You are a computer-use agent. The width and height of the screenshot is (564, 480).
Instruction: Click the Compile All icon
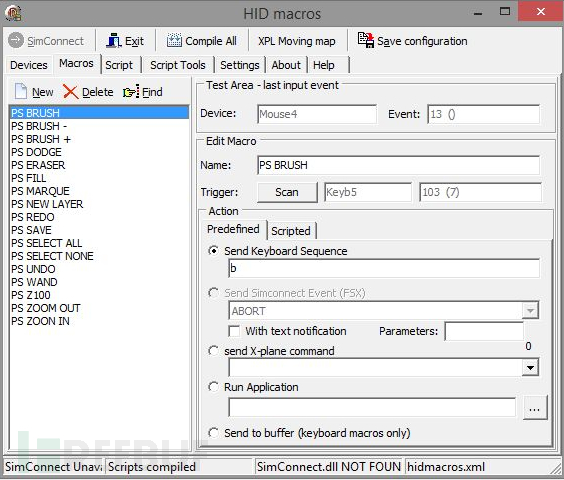point(174,40)
